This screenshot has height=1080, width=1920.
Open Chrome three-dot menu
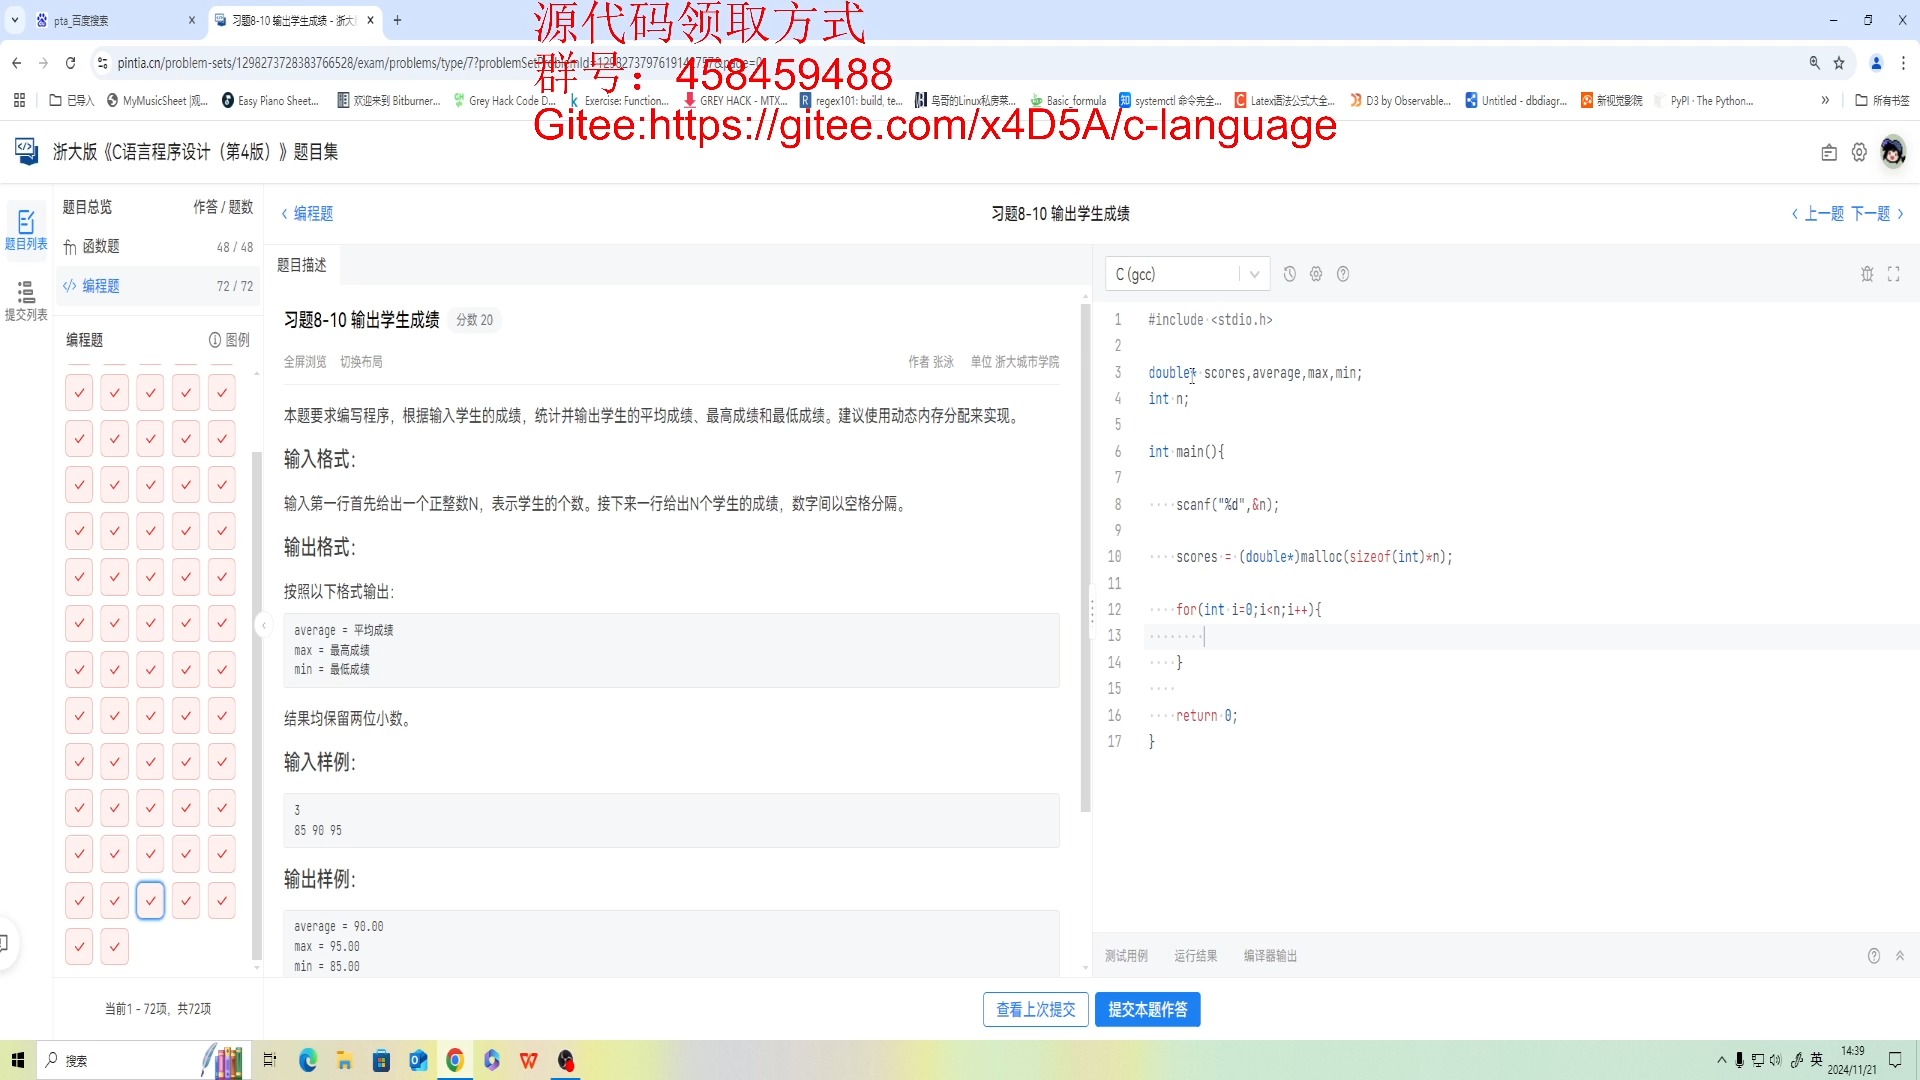click(1903, 63)
